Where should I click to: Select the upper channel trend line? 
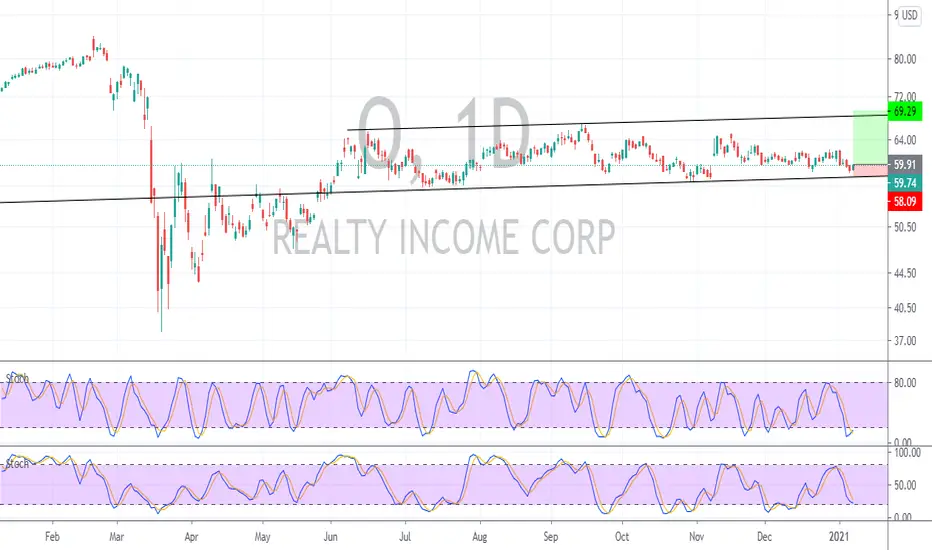[617, 122]
